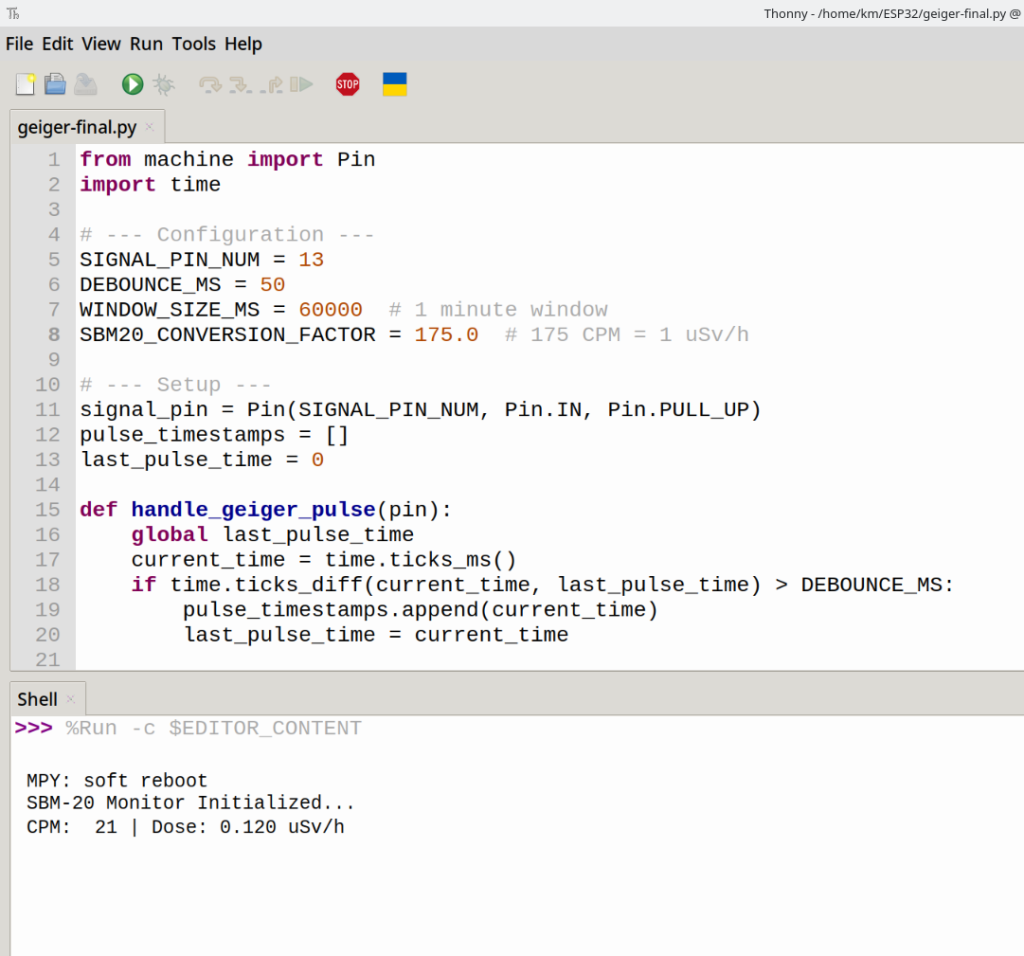Open the View menu
Viewport: 1024px width, 956px height.
[101, 44]
